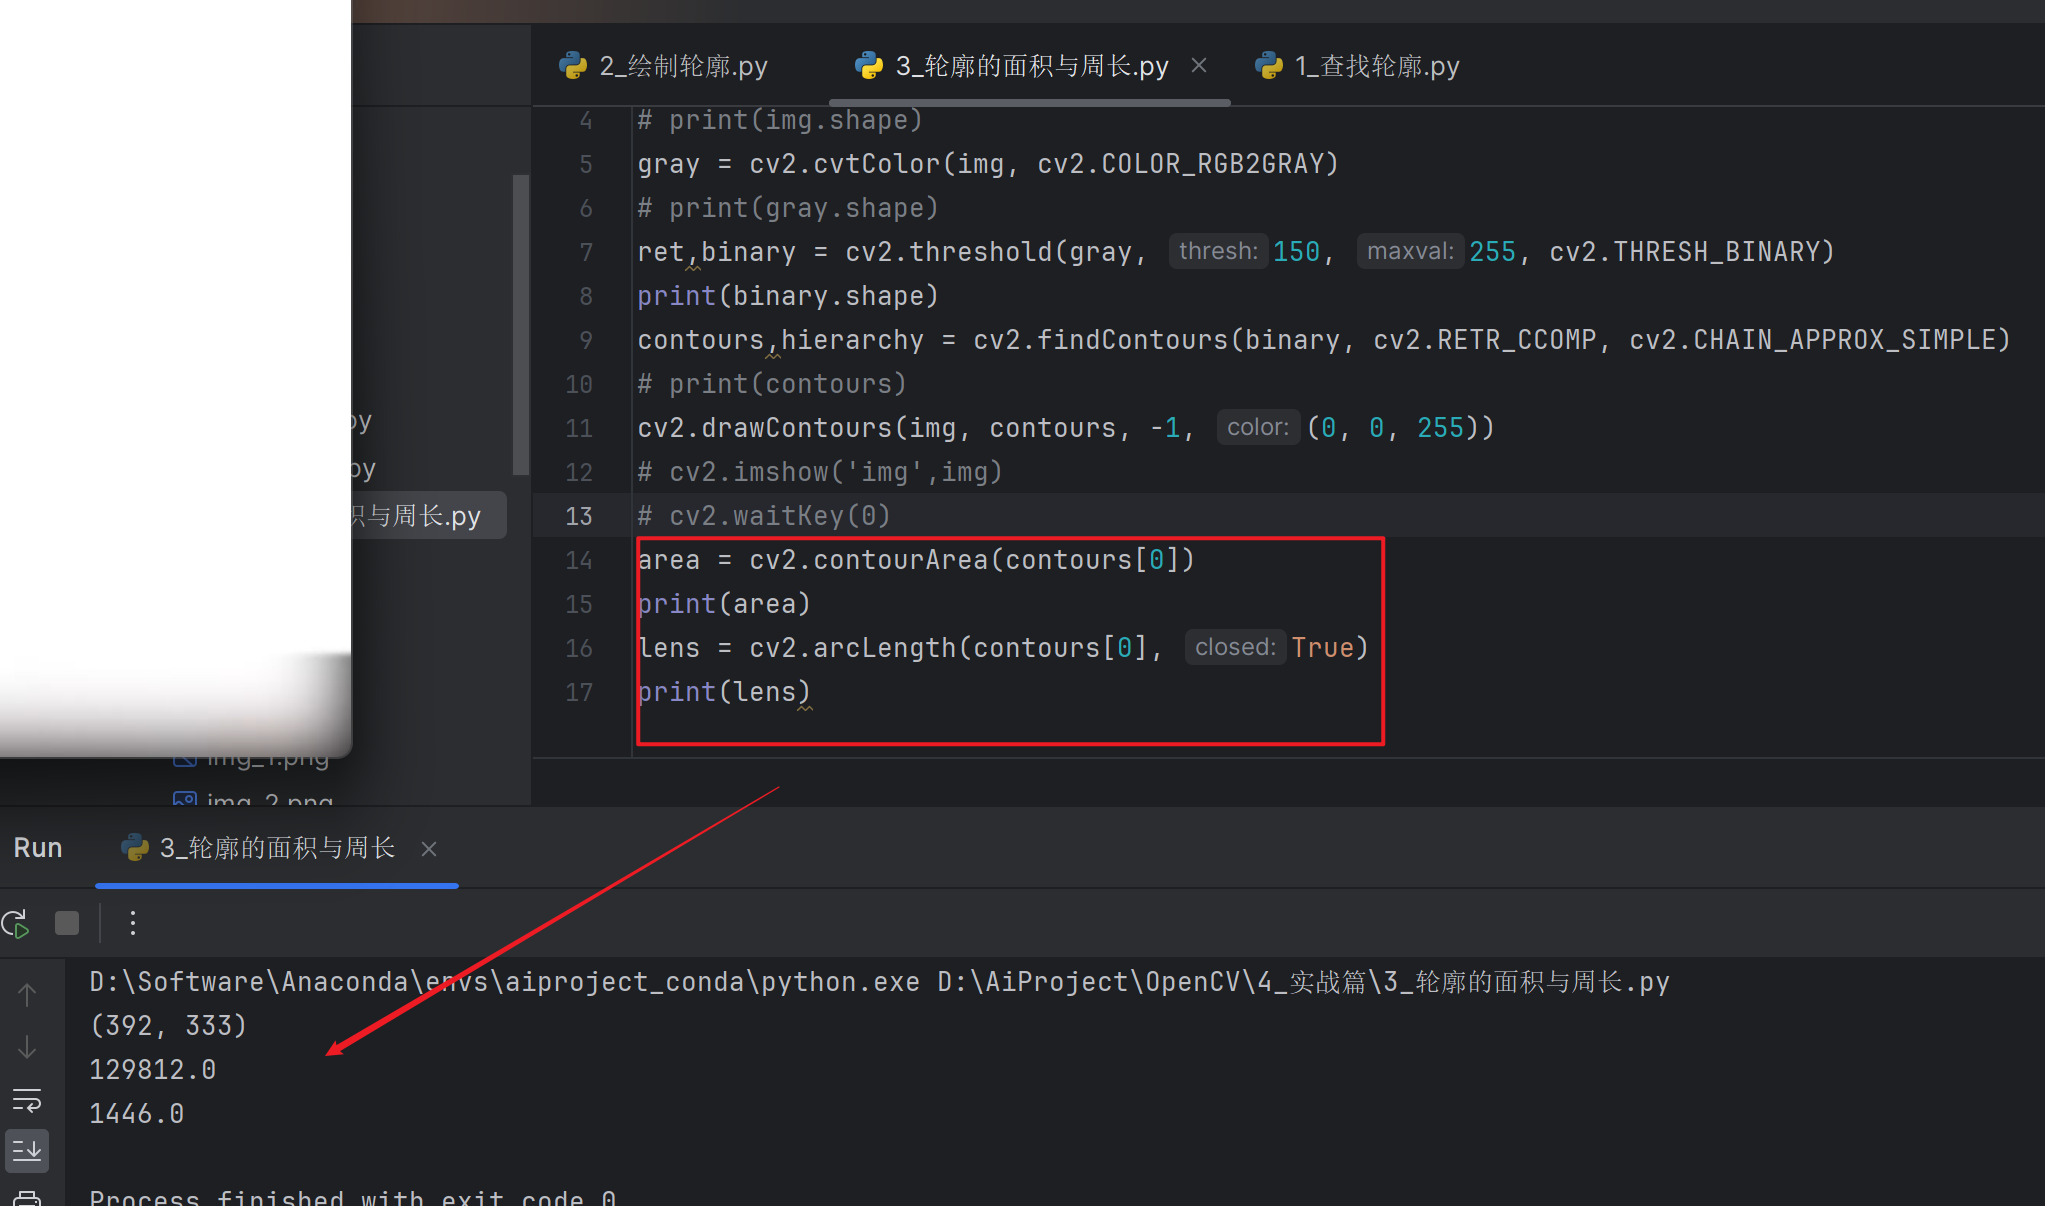This screenshot has height=1206, width=2045.
Task: Click the project panel vertical scrollbar
Action: click(x=520, y=325)
